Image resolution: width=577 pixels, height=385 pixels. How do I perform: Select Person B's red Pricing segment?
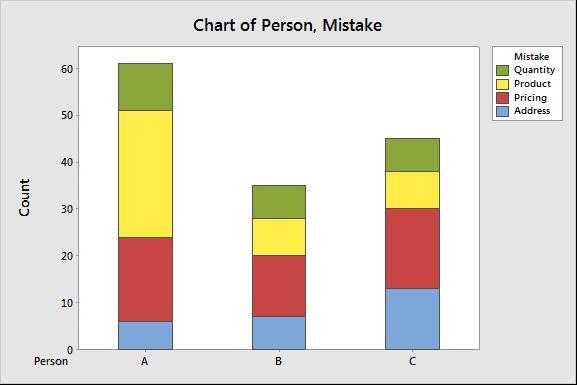(x=279, y=286)
